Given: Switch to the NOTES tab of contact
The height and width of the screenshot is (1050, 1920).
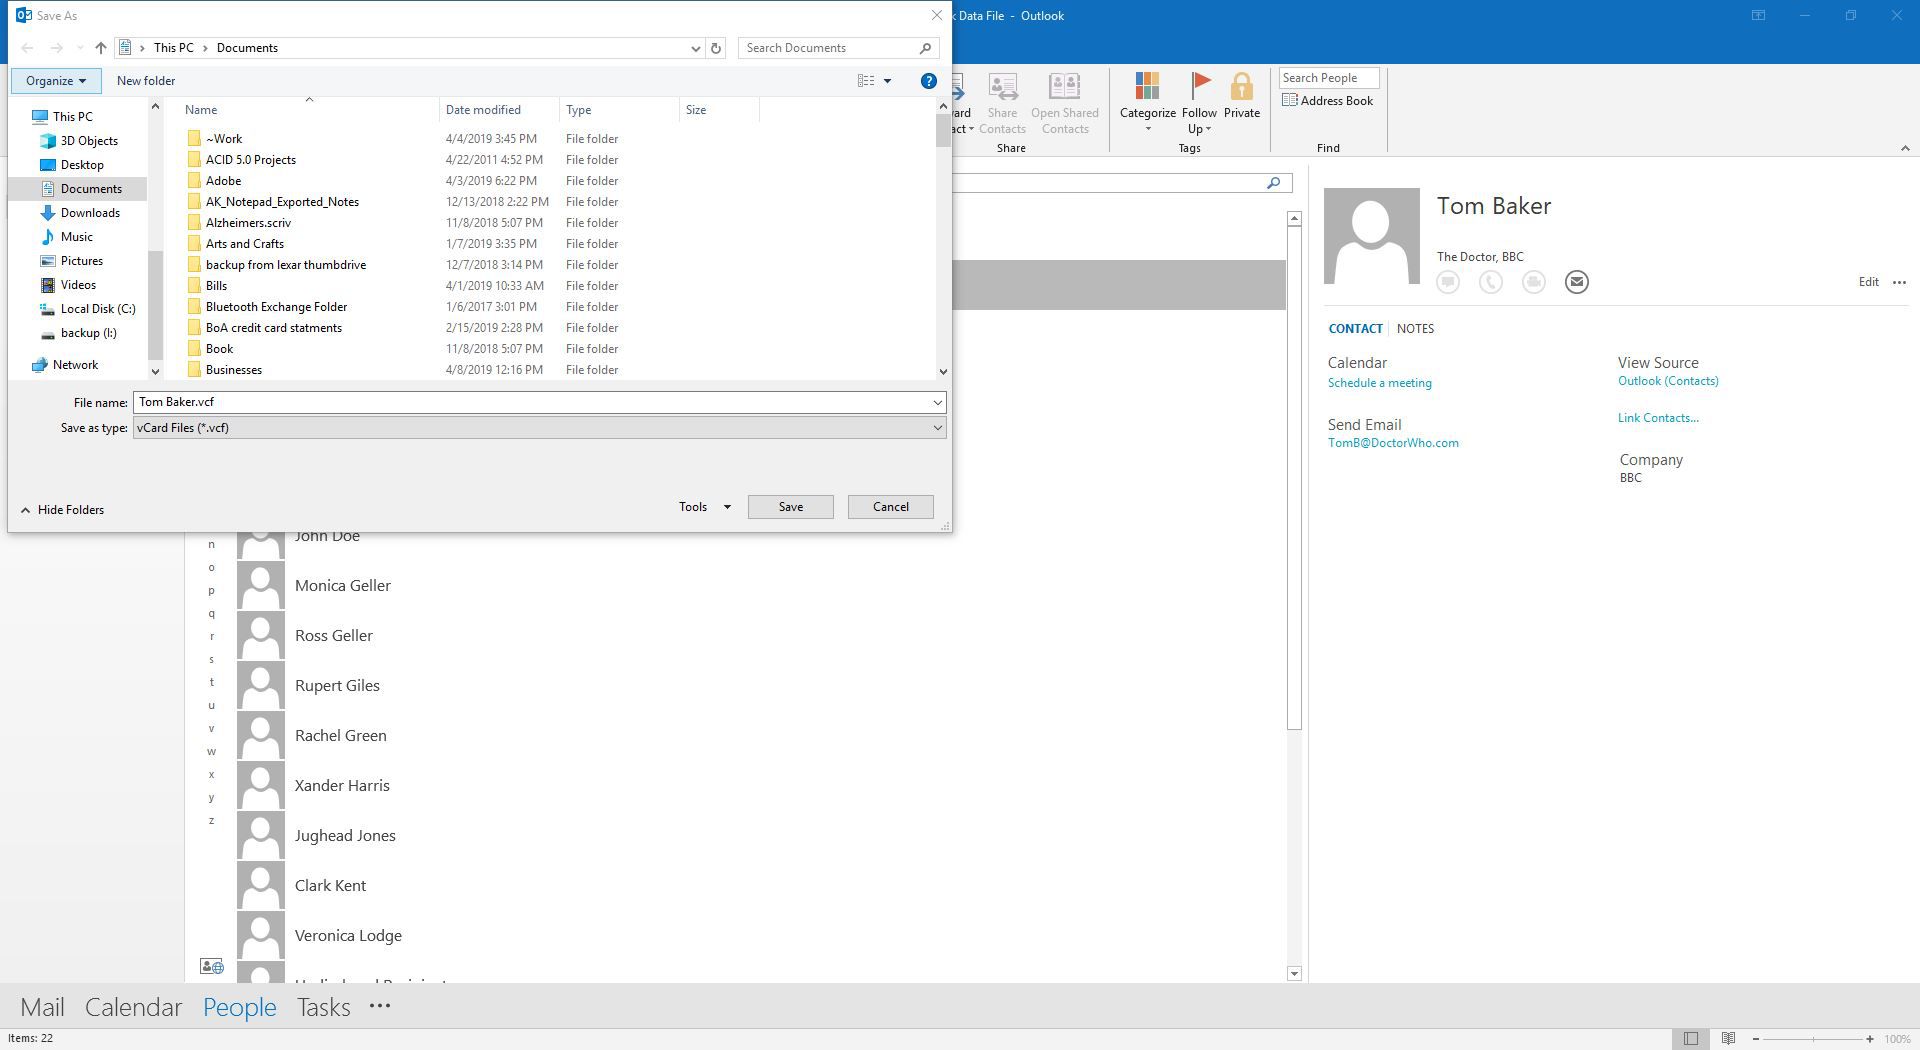Looking at the screenshot, I should [1415, 329].
